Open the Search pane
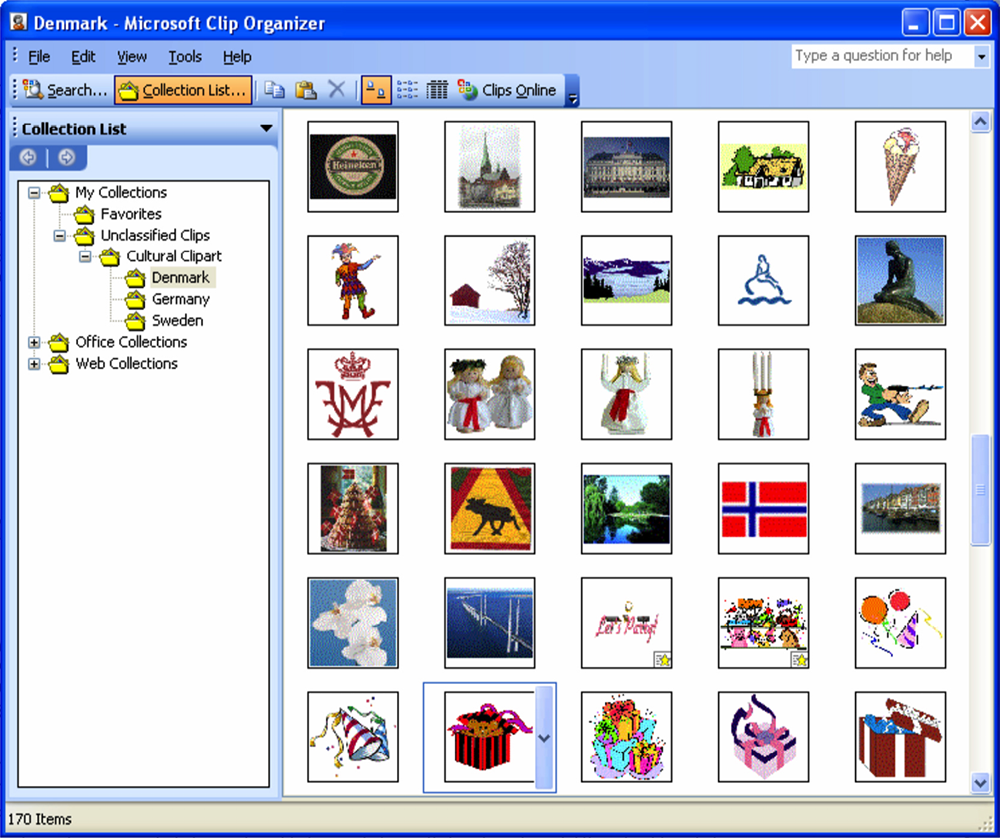1000x838 pixels. (x=62, y=90)
